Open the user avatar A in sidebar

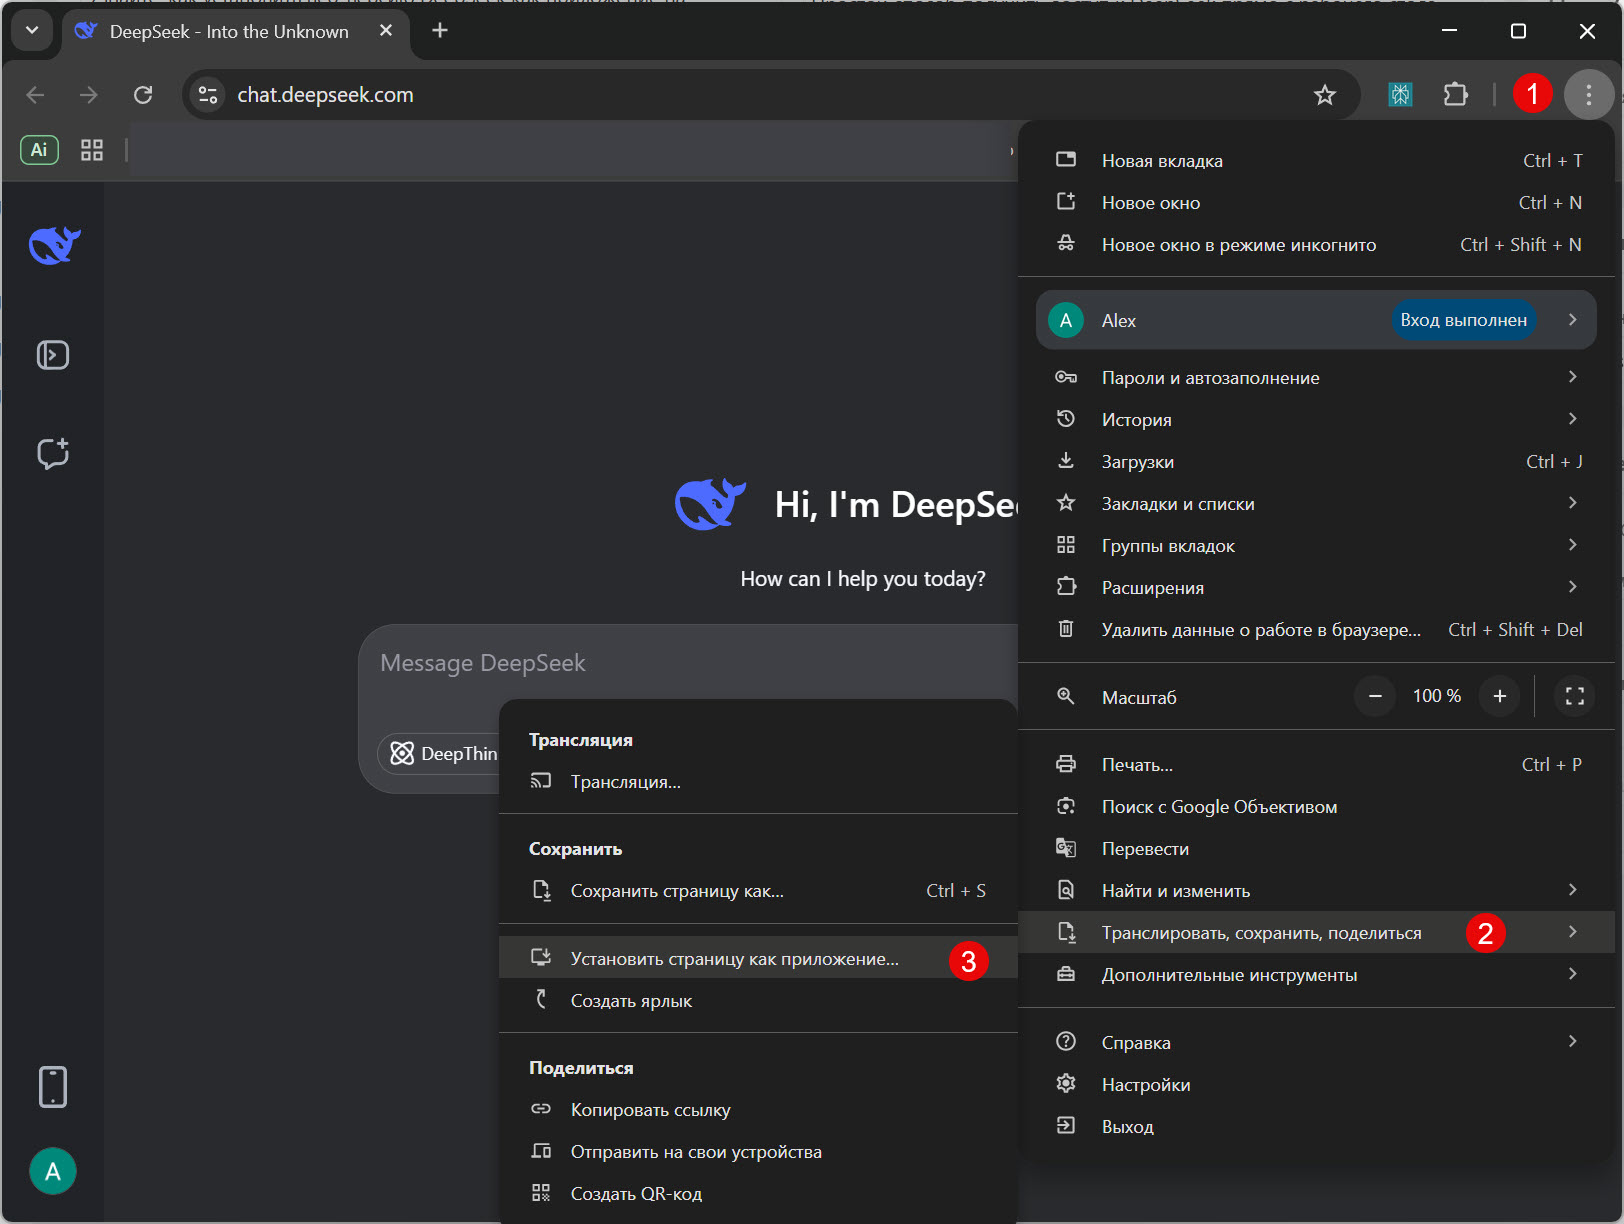53,1171
